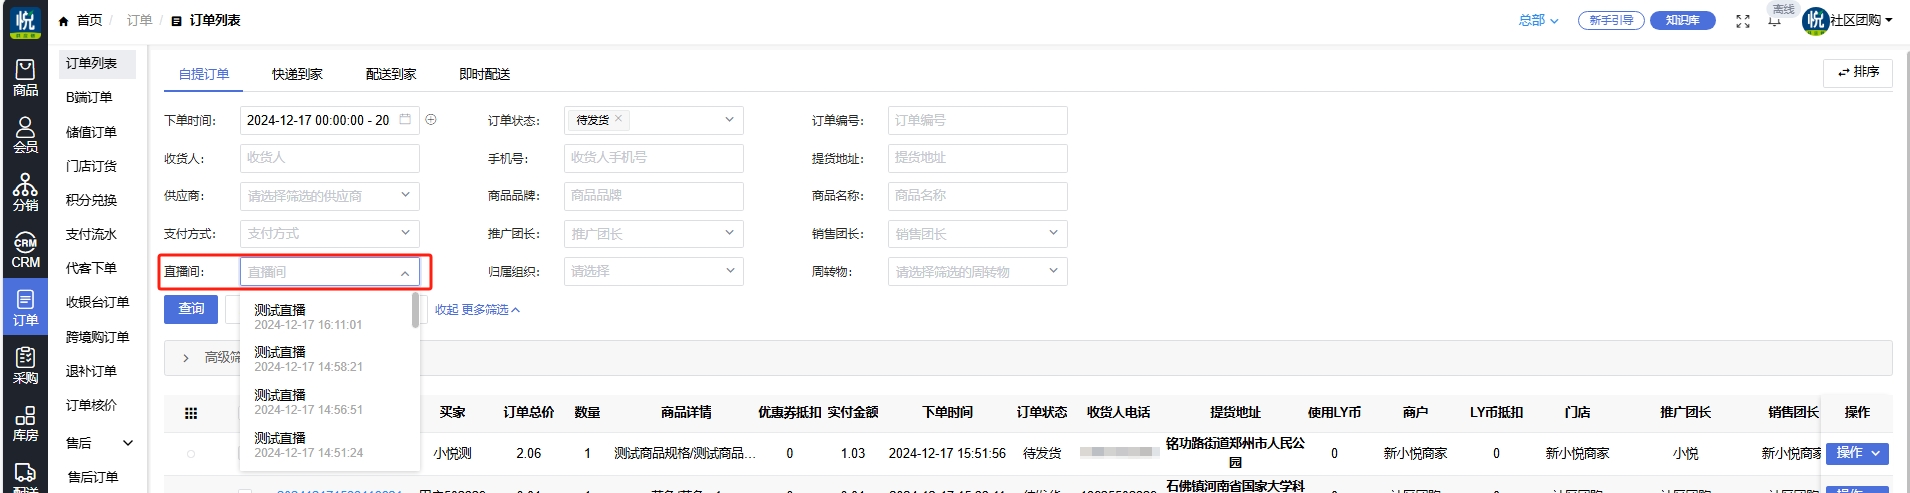
Task: Select the radio circle in the first order row
Action: [x=191, y=454]
